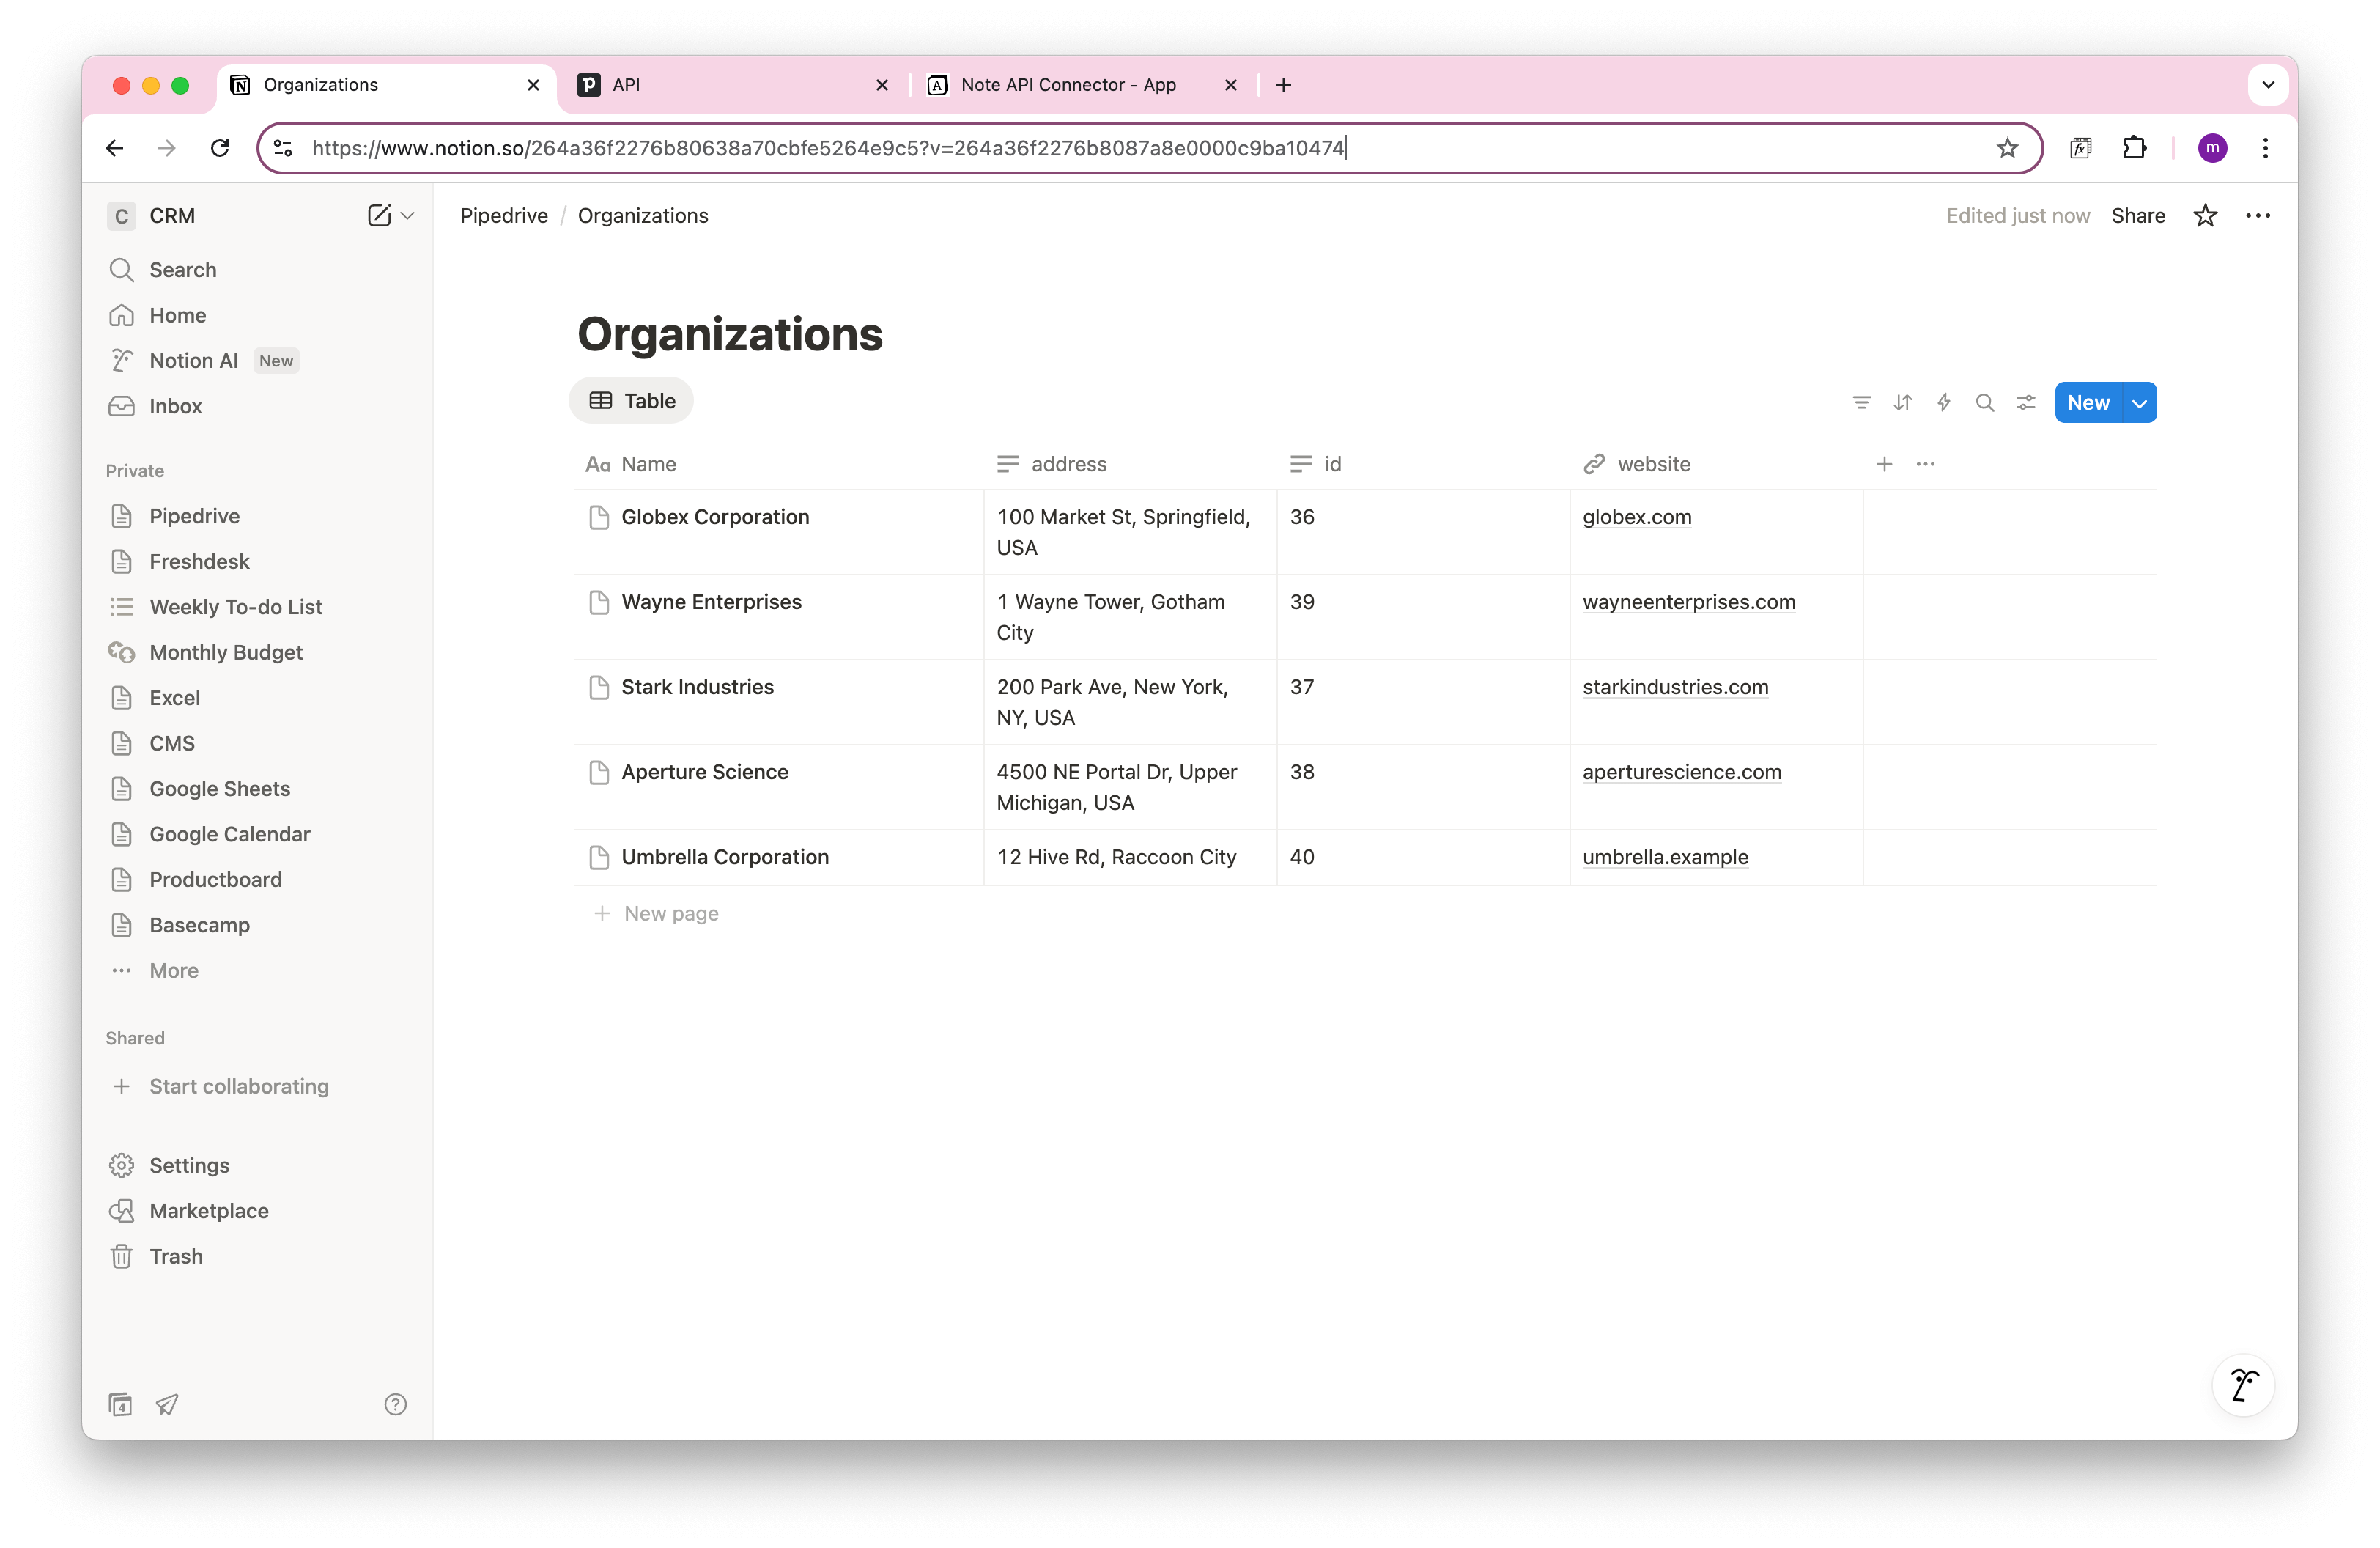The height and width of the screenshot is (1548, 2380).
Task: Close the API browser tab
Action: coord(882,85)
